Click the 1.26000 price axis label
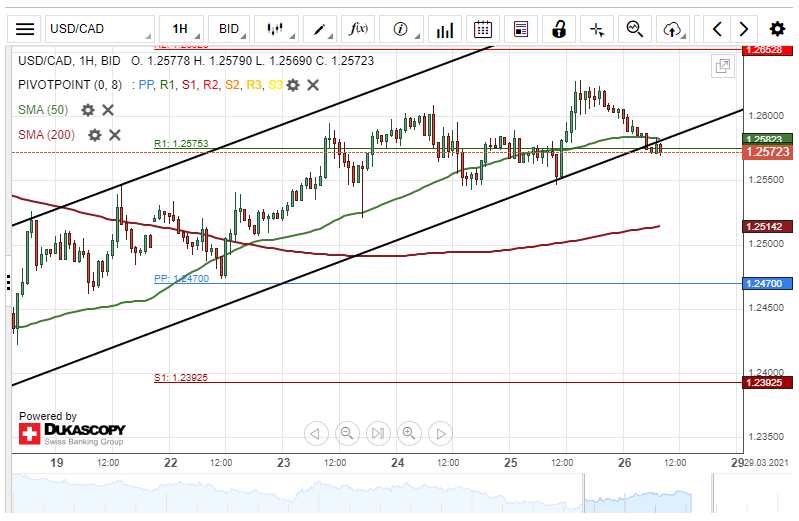Image resolution: width=799 pixels, height=521 pixels. [766, 116]
